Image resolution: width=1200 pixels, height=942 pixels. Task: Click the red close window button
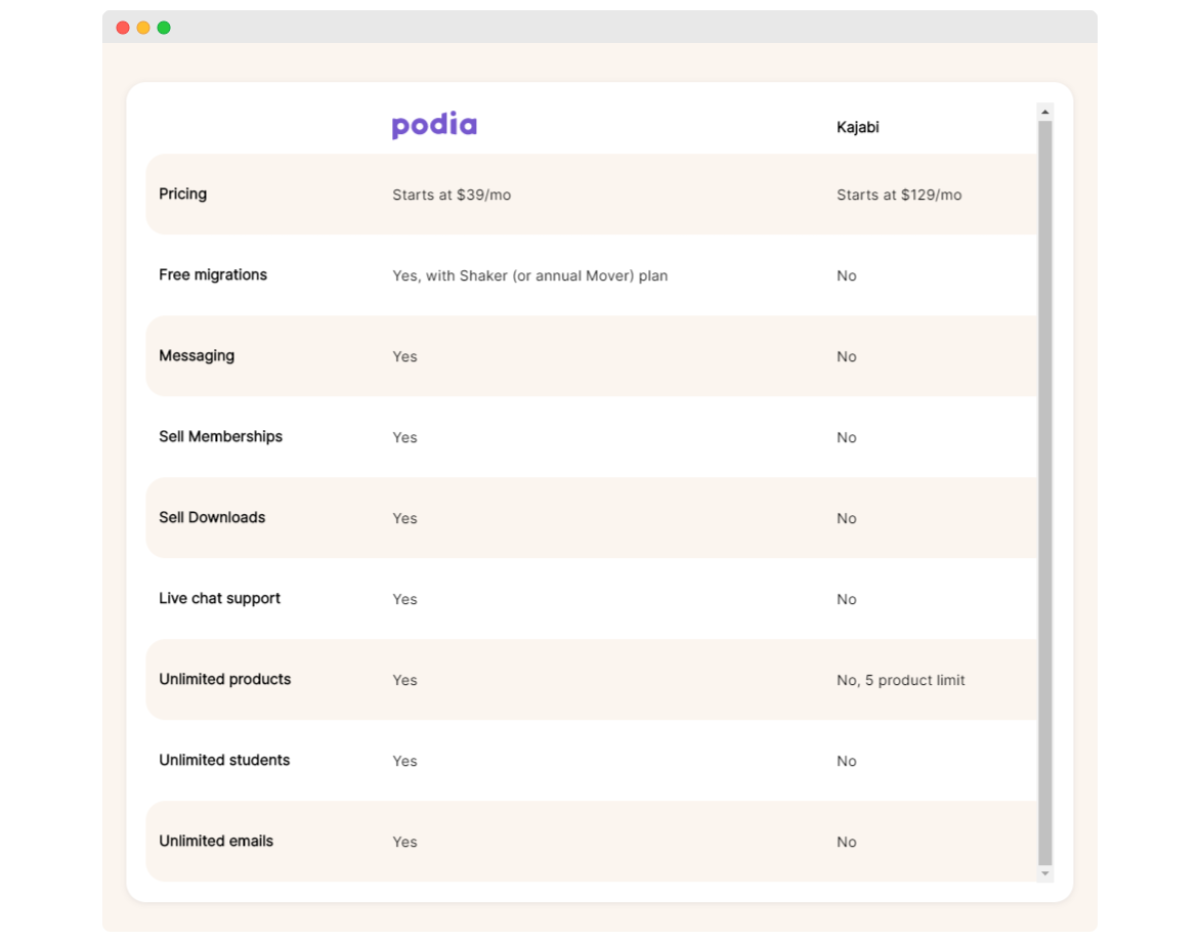point(123,28)
